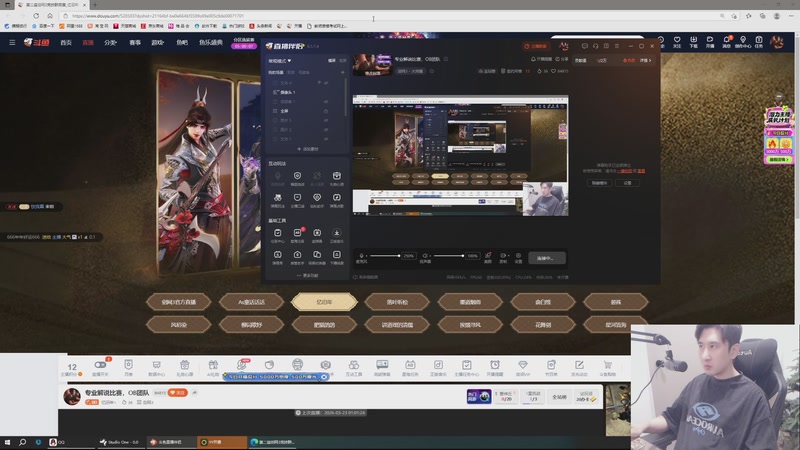Screen dimensions: 800x450
Task: Click the checklist task icon in bottom toolbar
Action: tap(466, 365)
